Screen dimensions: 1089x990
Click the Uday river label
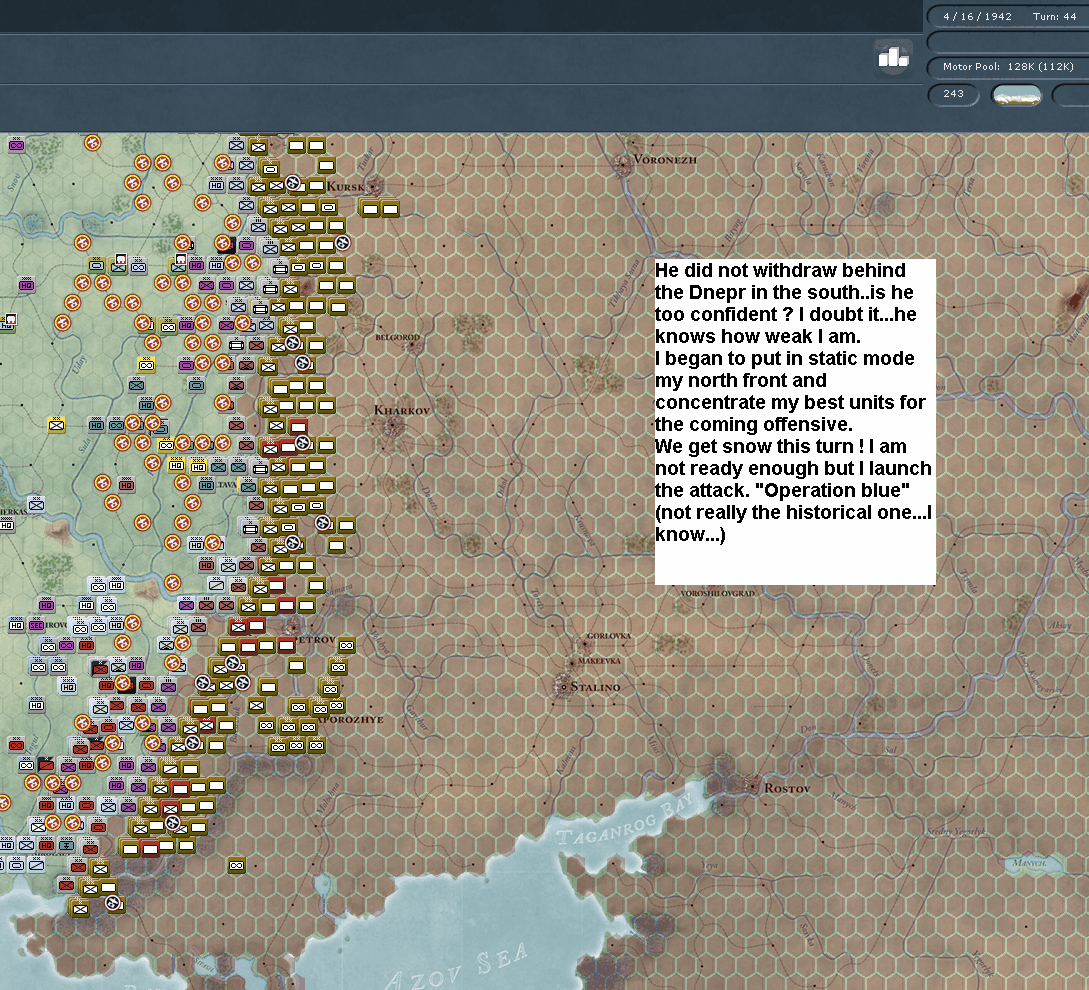[78, 363]
